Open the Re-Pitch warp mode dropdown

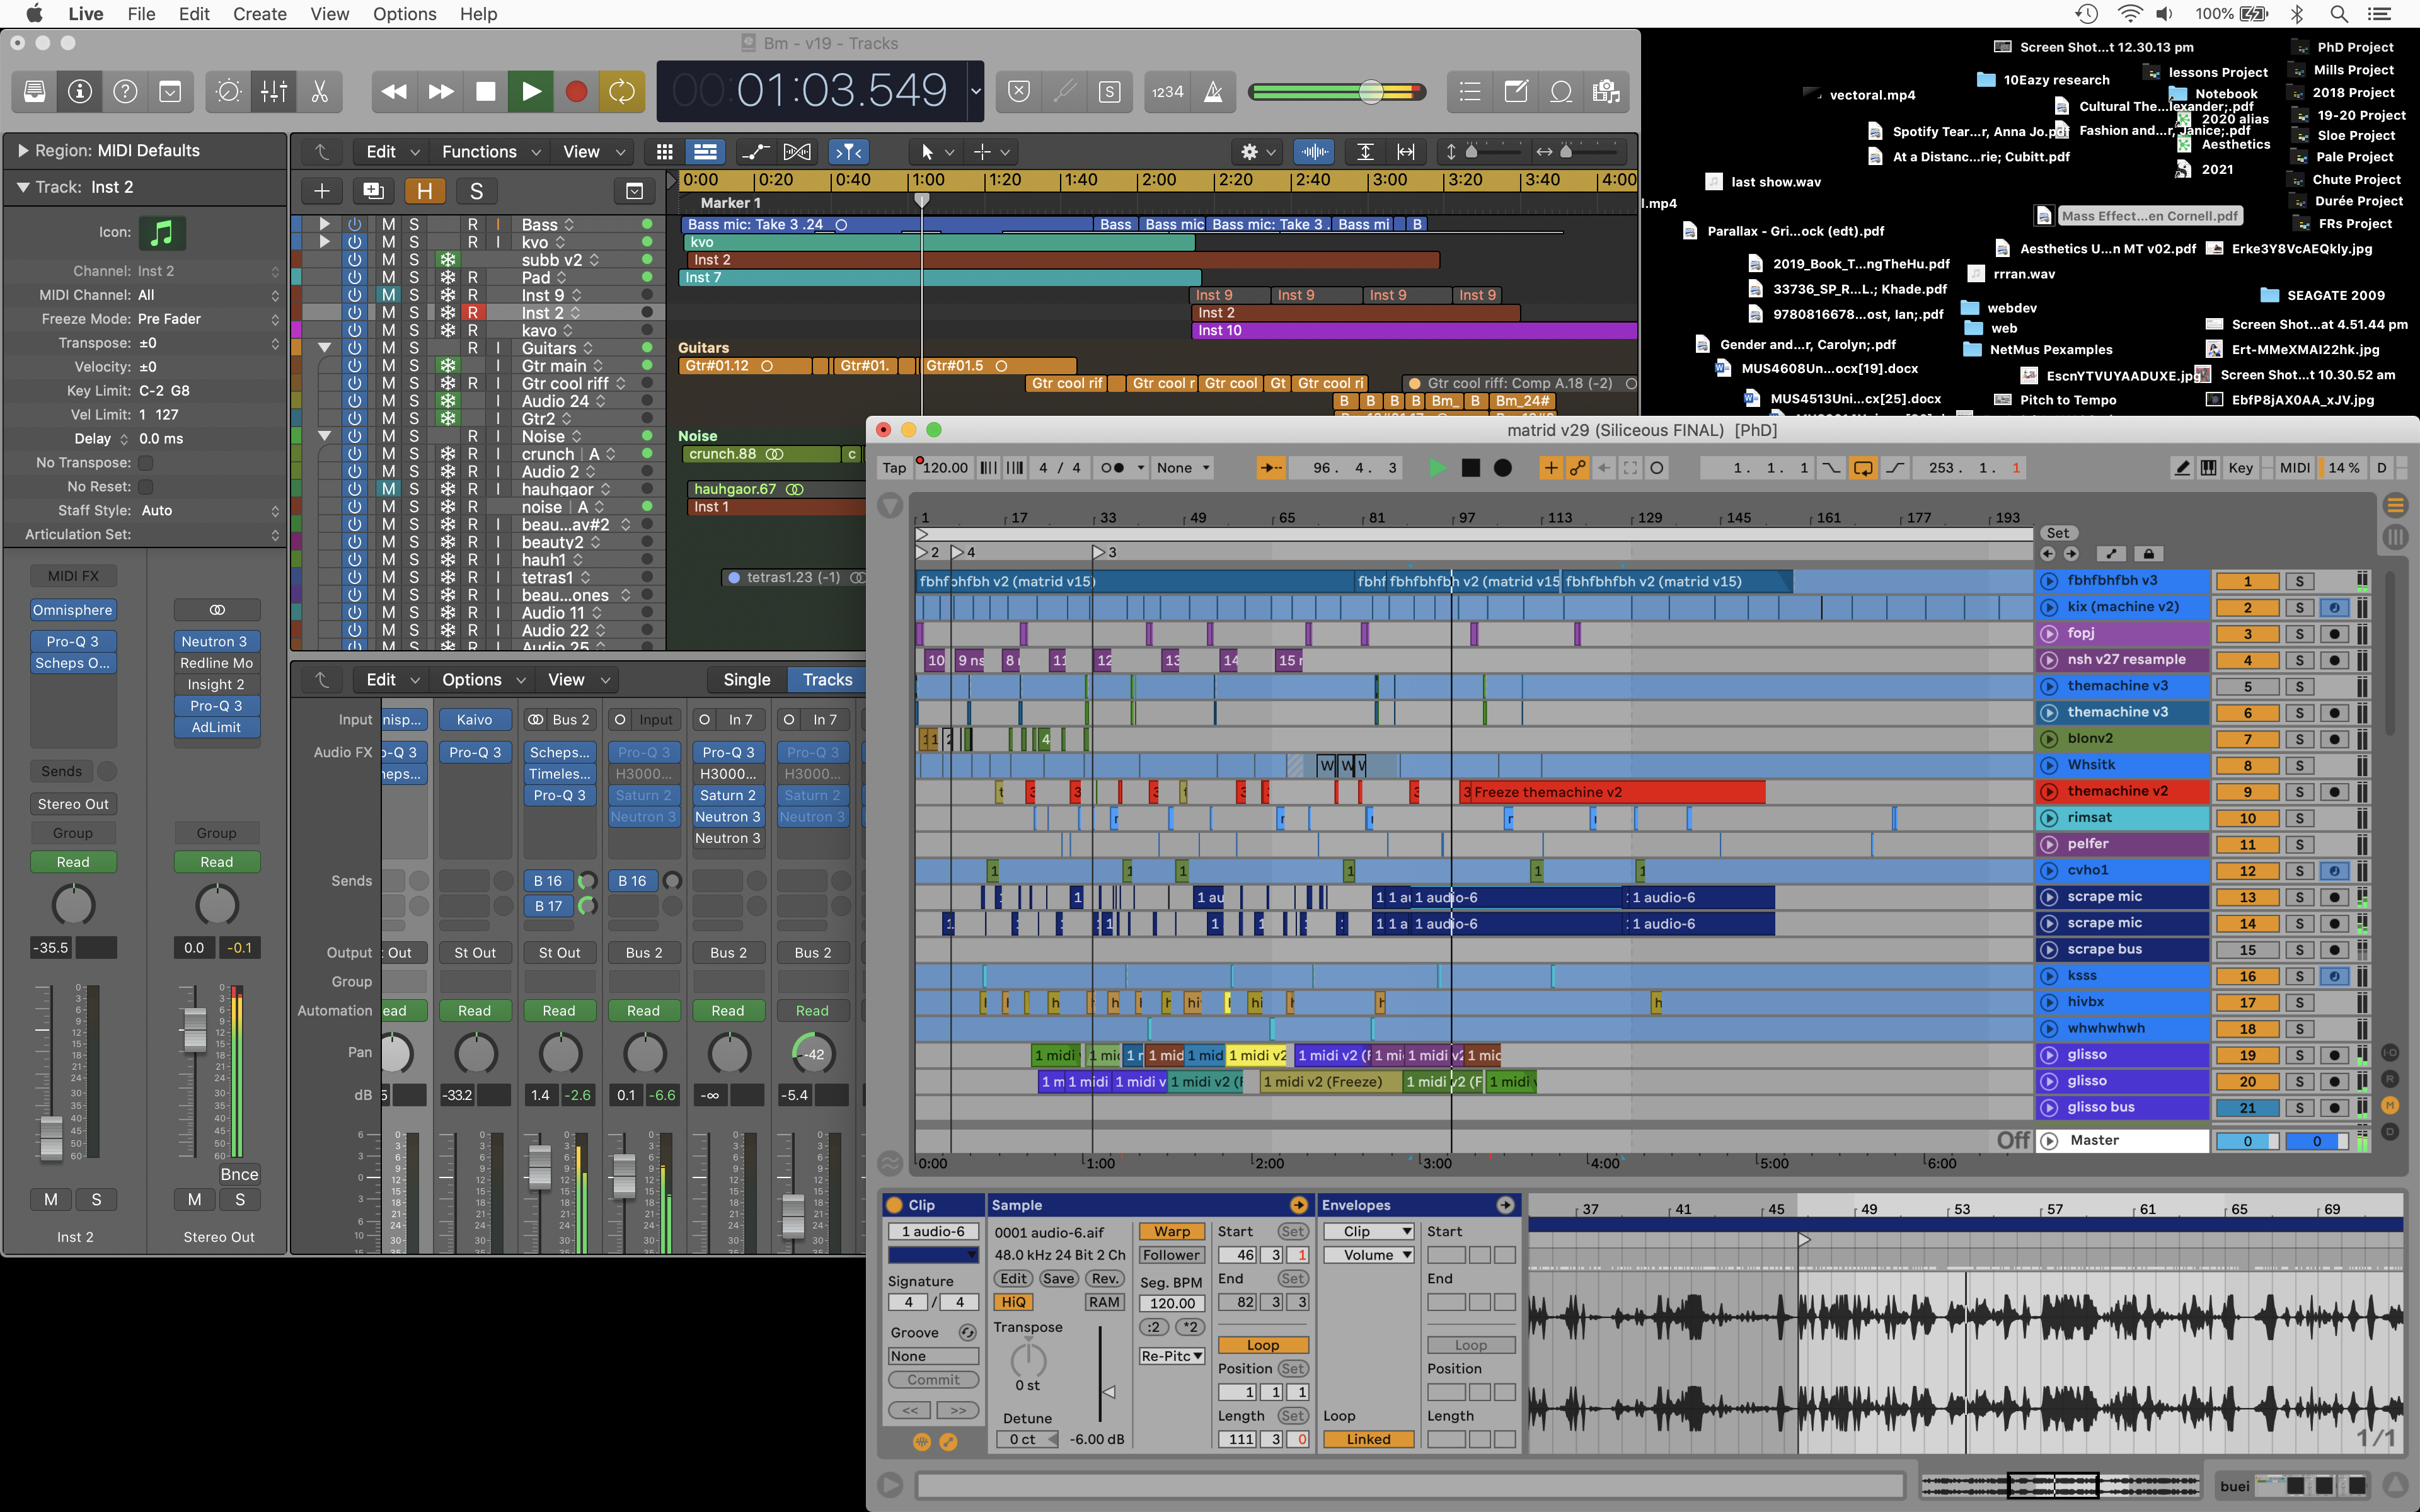tap(1170, 1355)
